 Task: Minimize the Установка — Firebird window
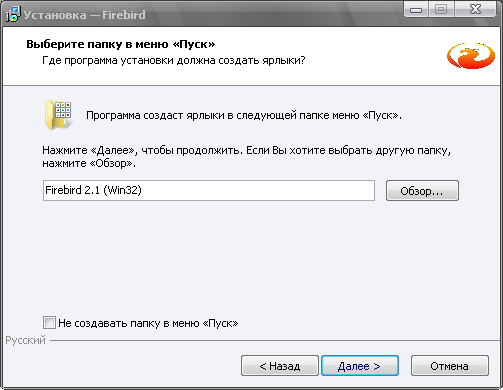click(416, 9)
